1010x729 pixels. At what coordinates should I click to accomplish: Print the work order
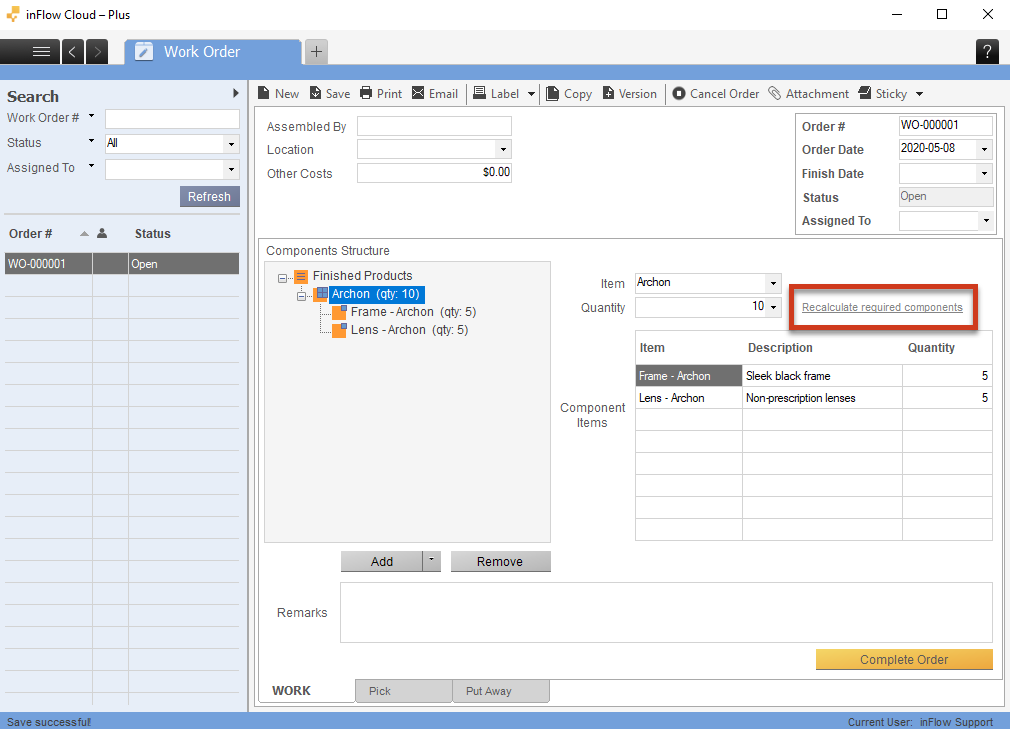tap(381, 93)
